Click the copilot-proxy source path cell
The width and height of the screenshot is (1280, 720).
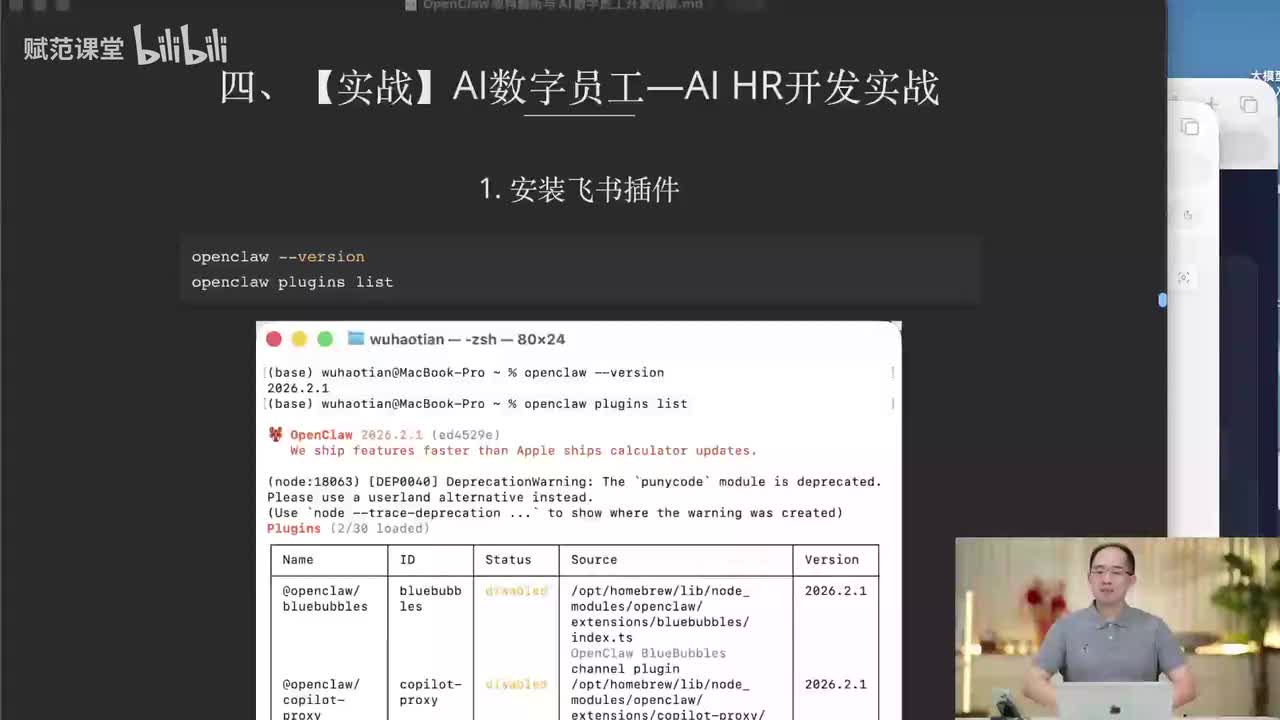click(668, 700)
